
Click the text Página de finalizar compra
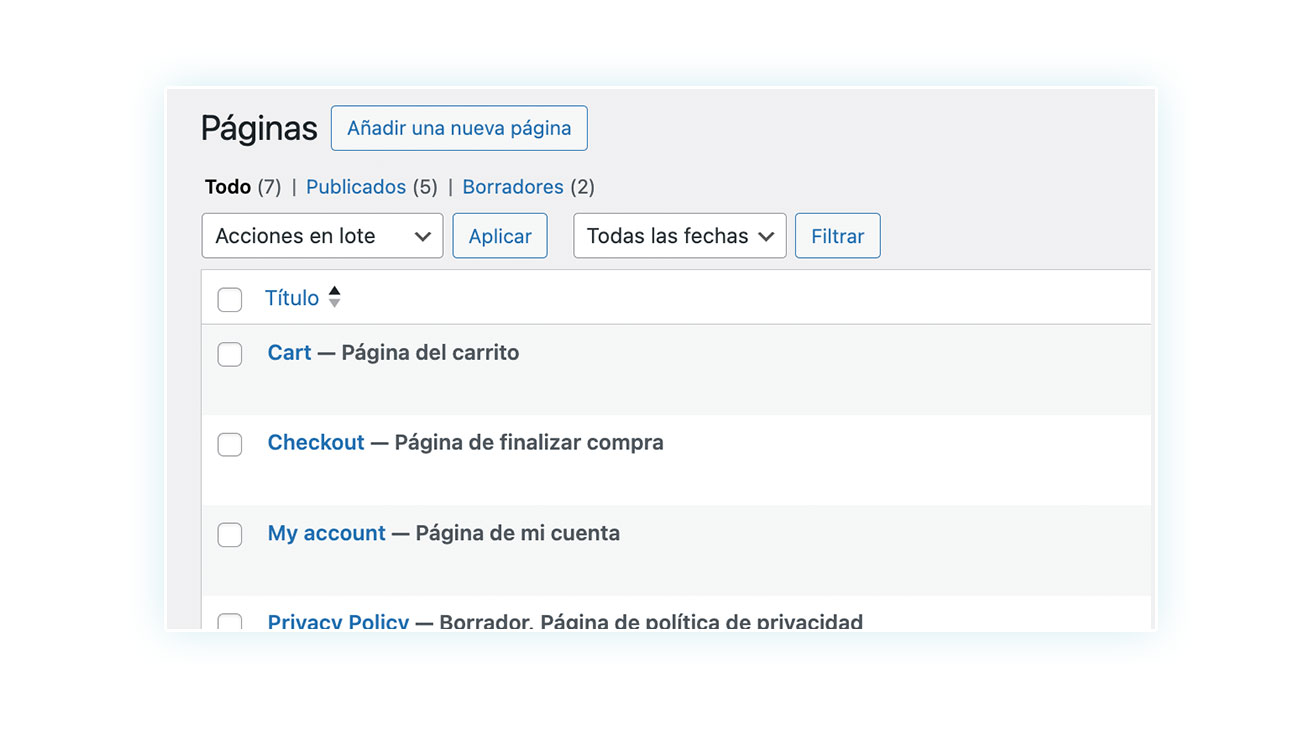tap(529, 442)
